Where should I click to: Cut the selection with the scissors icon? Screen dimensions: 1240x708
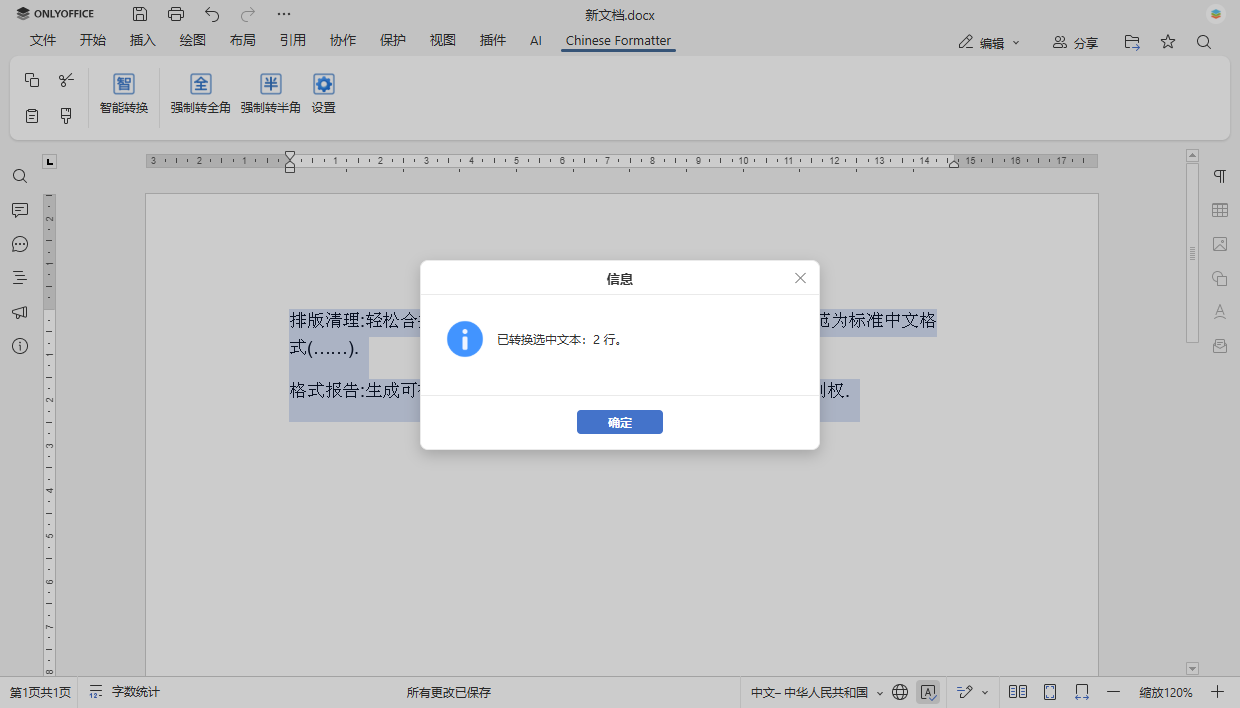(66, 80)
